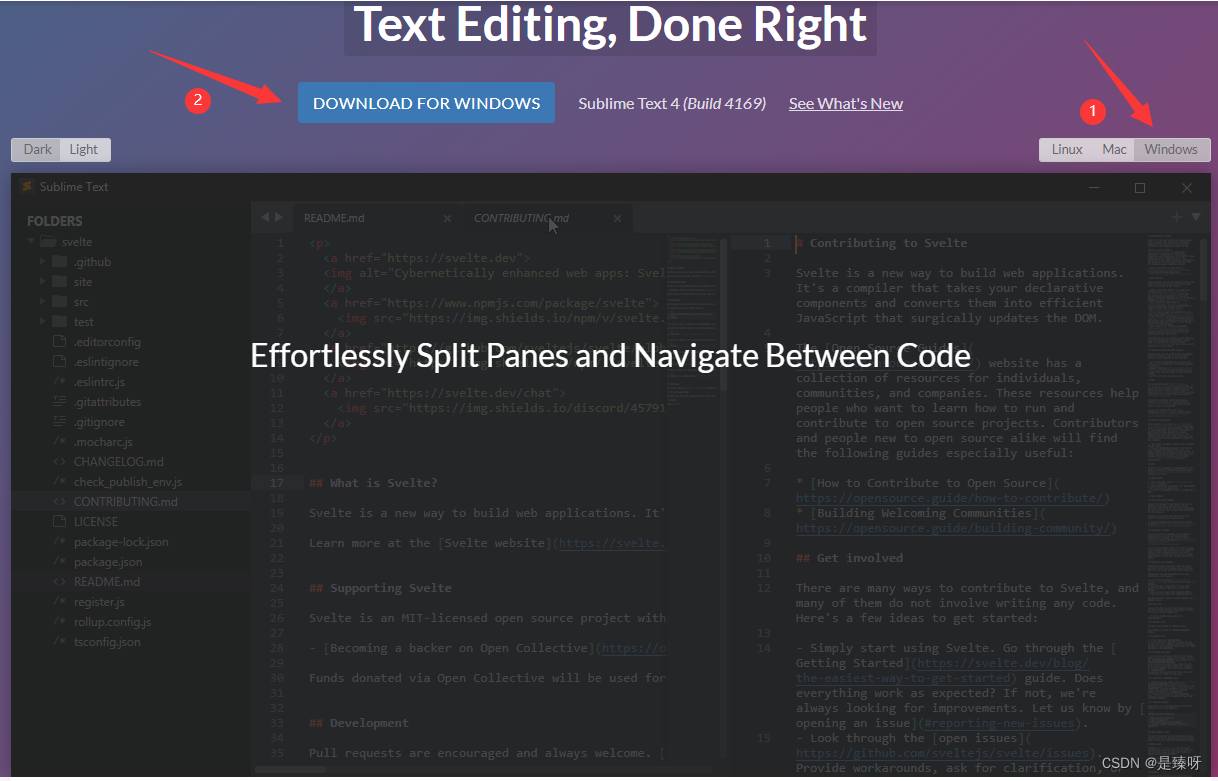Click the tsconfig.json file icon

click(x=59, y=642)
